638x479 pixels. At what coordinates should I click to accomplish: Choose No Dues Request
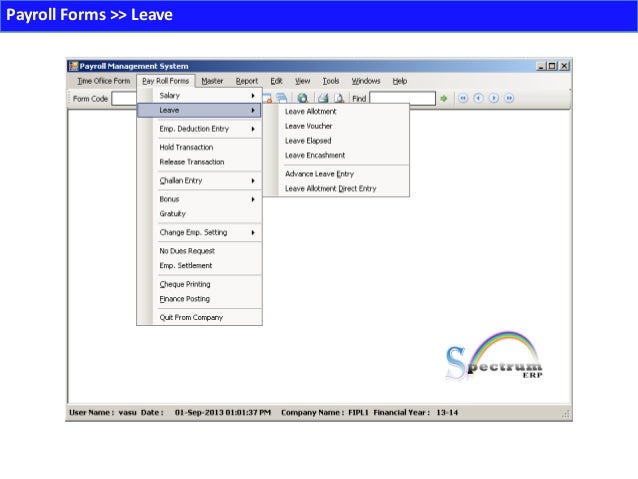point(199,251)
